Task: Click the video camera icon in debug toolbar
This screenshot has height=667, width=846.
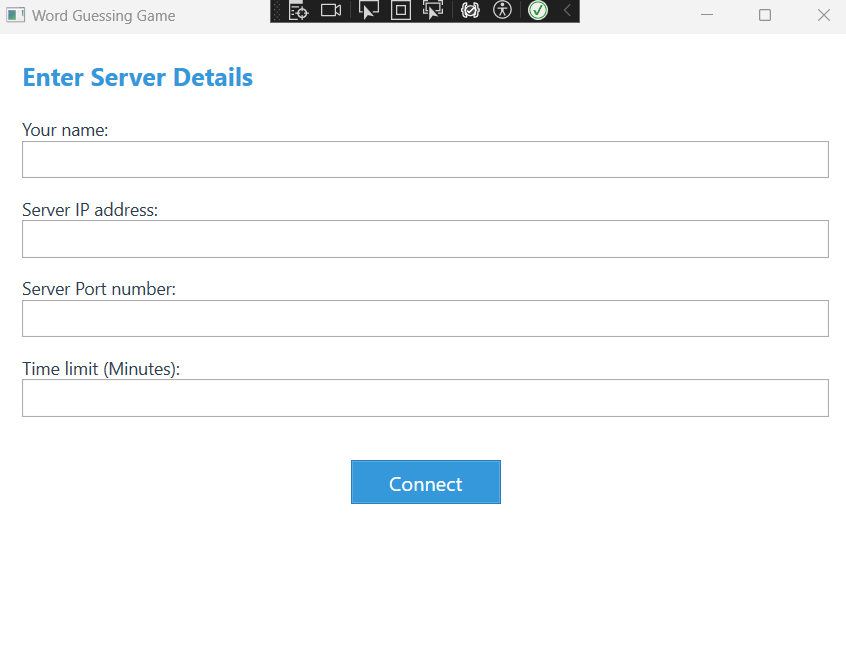Action: tap(331, 11)
